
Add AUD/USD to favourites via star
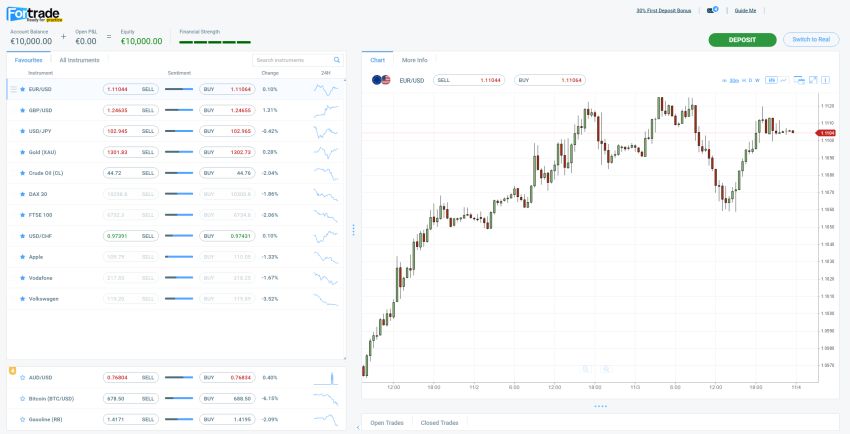[x=22, y=377]
